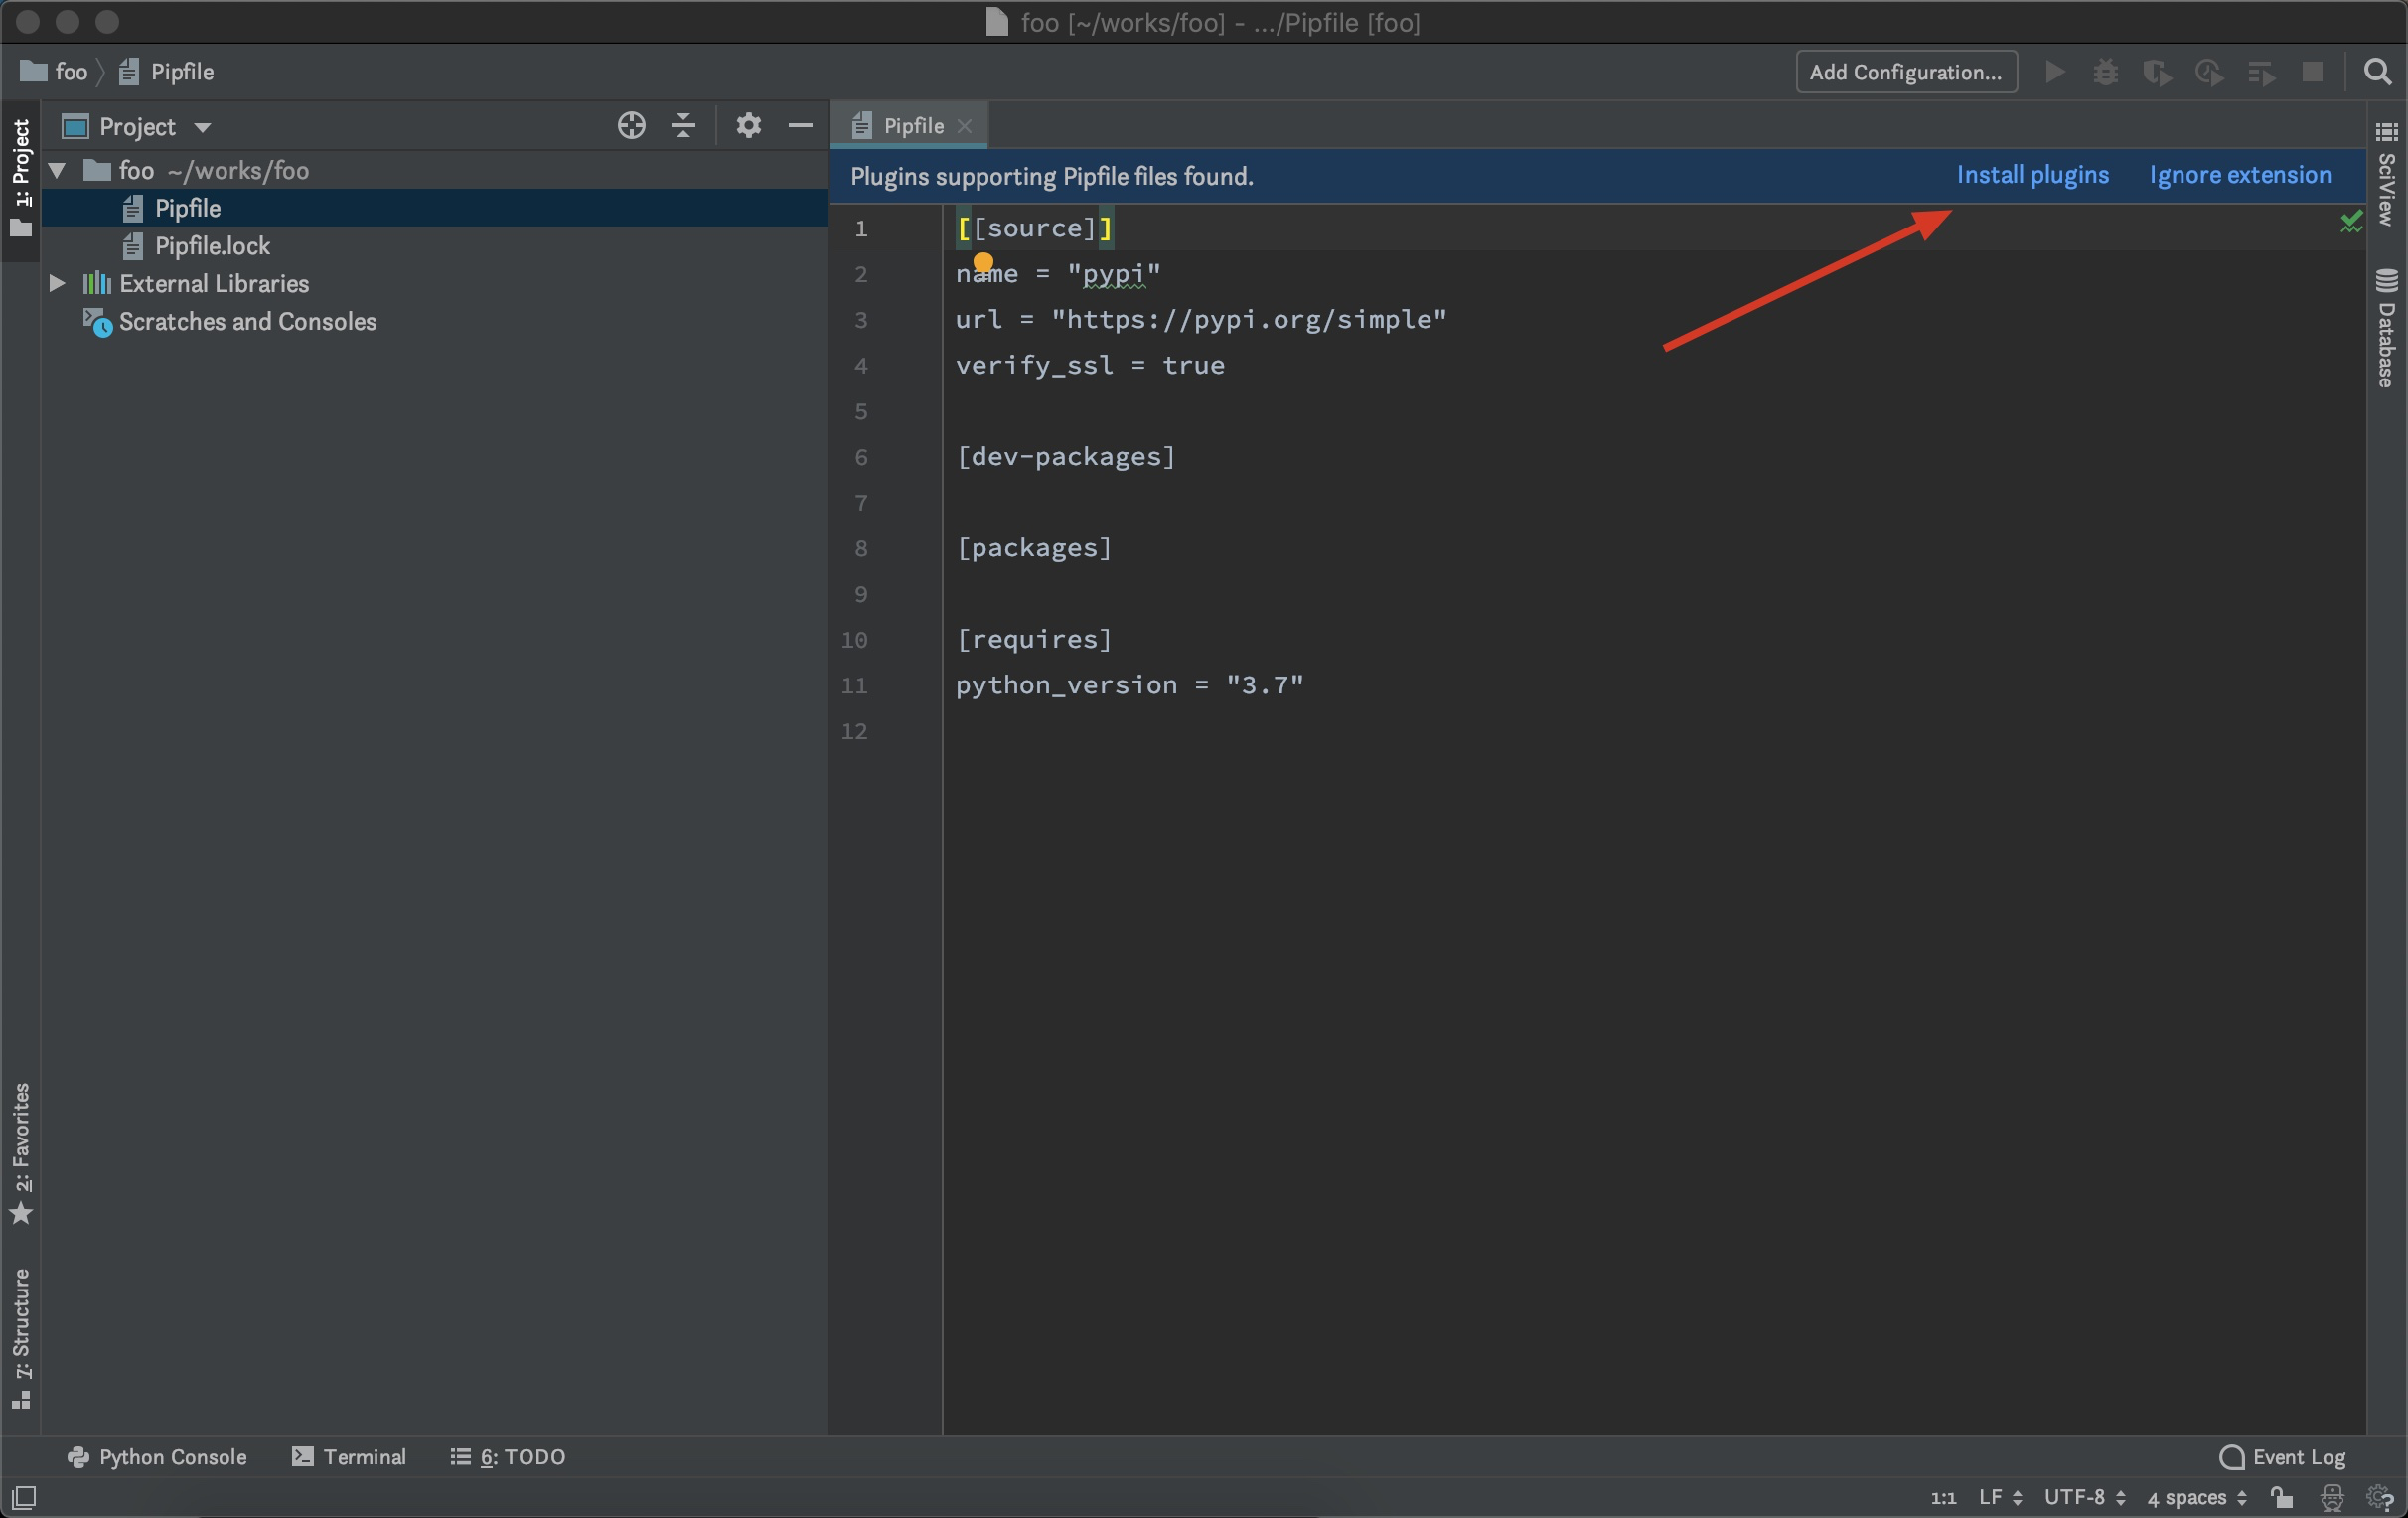Hide the Project panel with minus icon
This screenshot has height=1518, width=2408.
click(800, 126)
